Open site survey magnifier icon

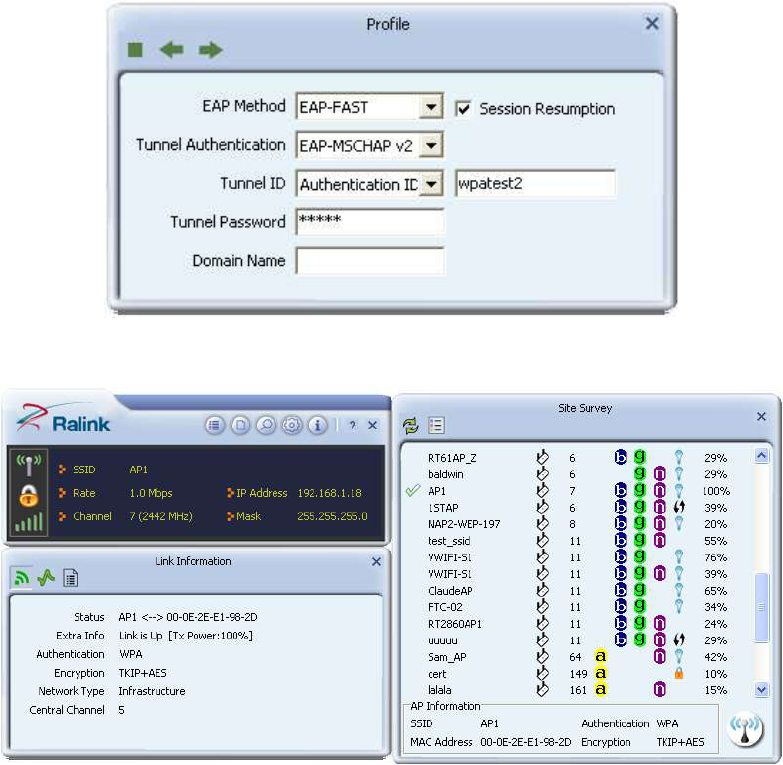pos(266,425)
